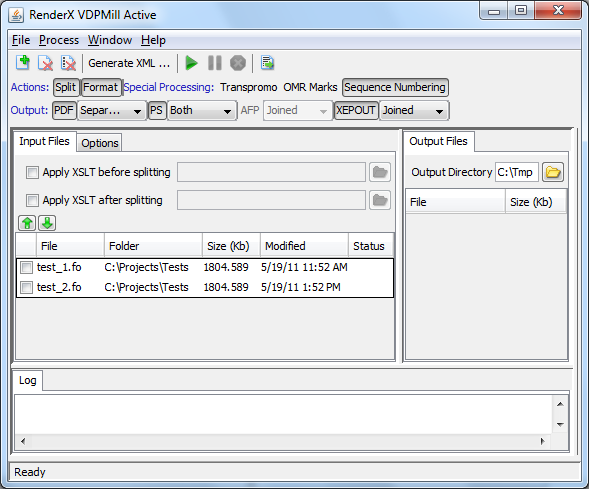Start processing with the green play button
589x489 pixels.
point(192,63)
